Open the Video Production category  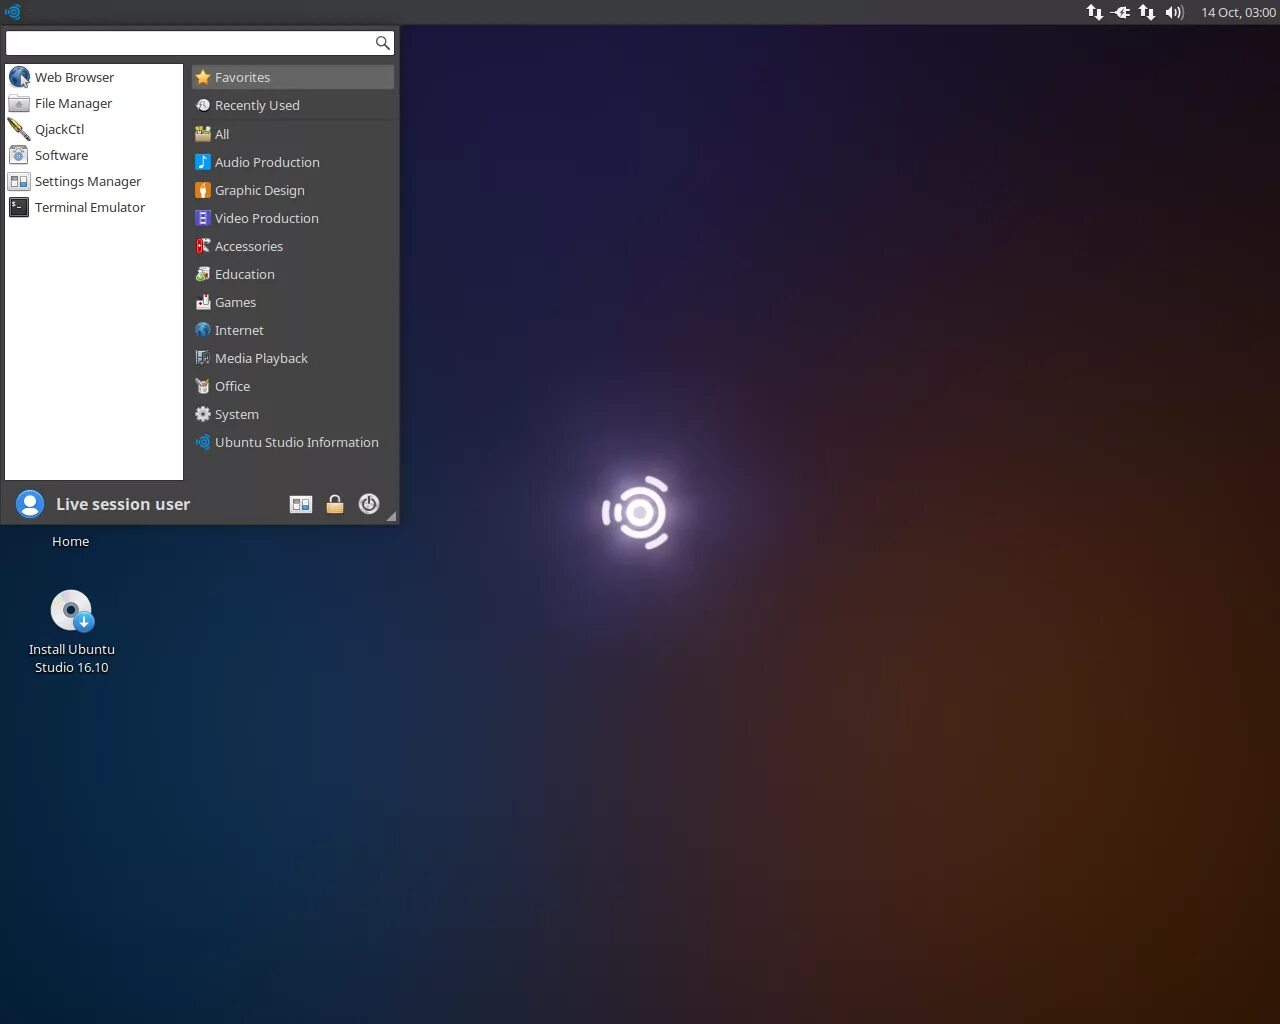click(x=266, y=218)
